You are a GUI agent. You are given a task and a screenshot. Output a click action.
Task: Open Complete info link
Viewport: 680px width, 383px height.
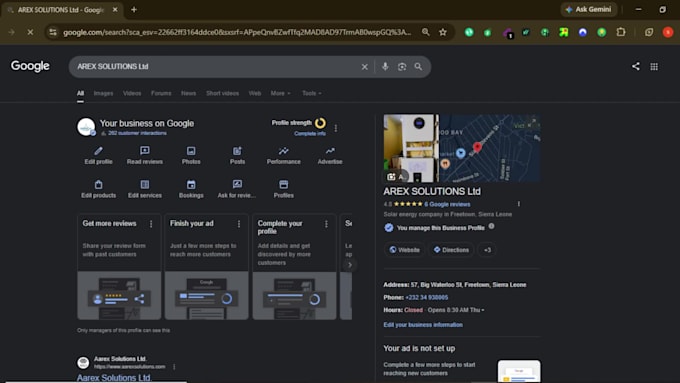tap(310, 134)
